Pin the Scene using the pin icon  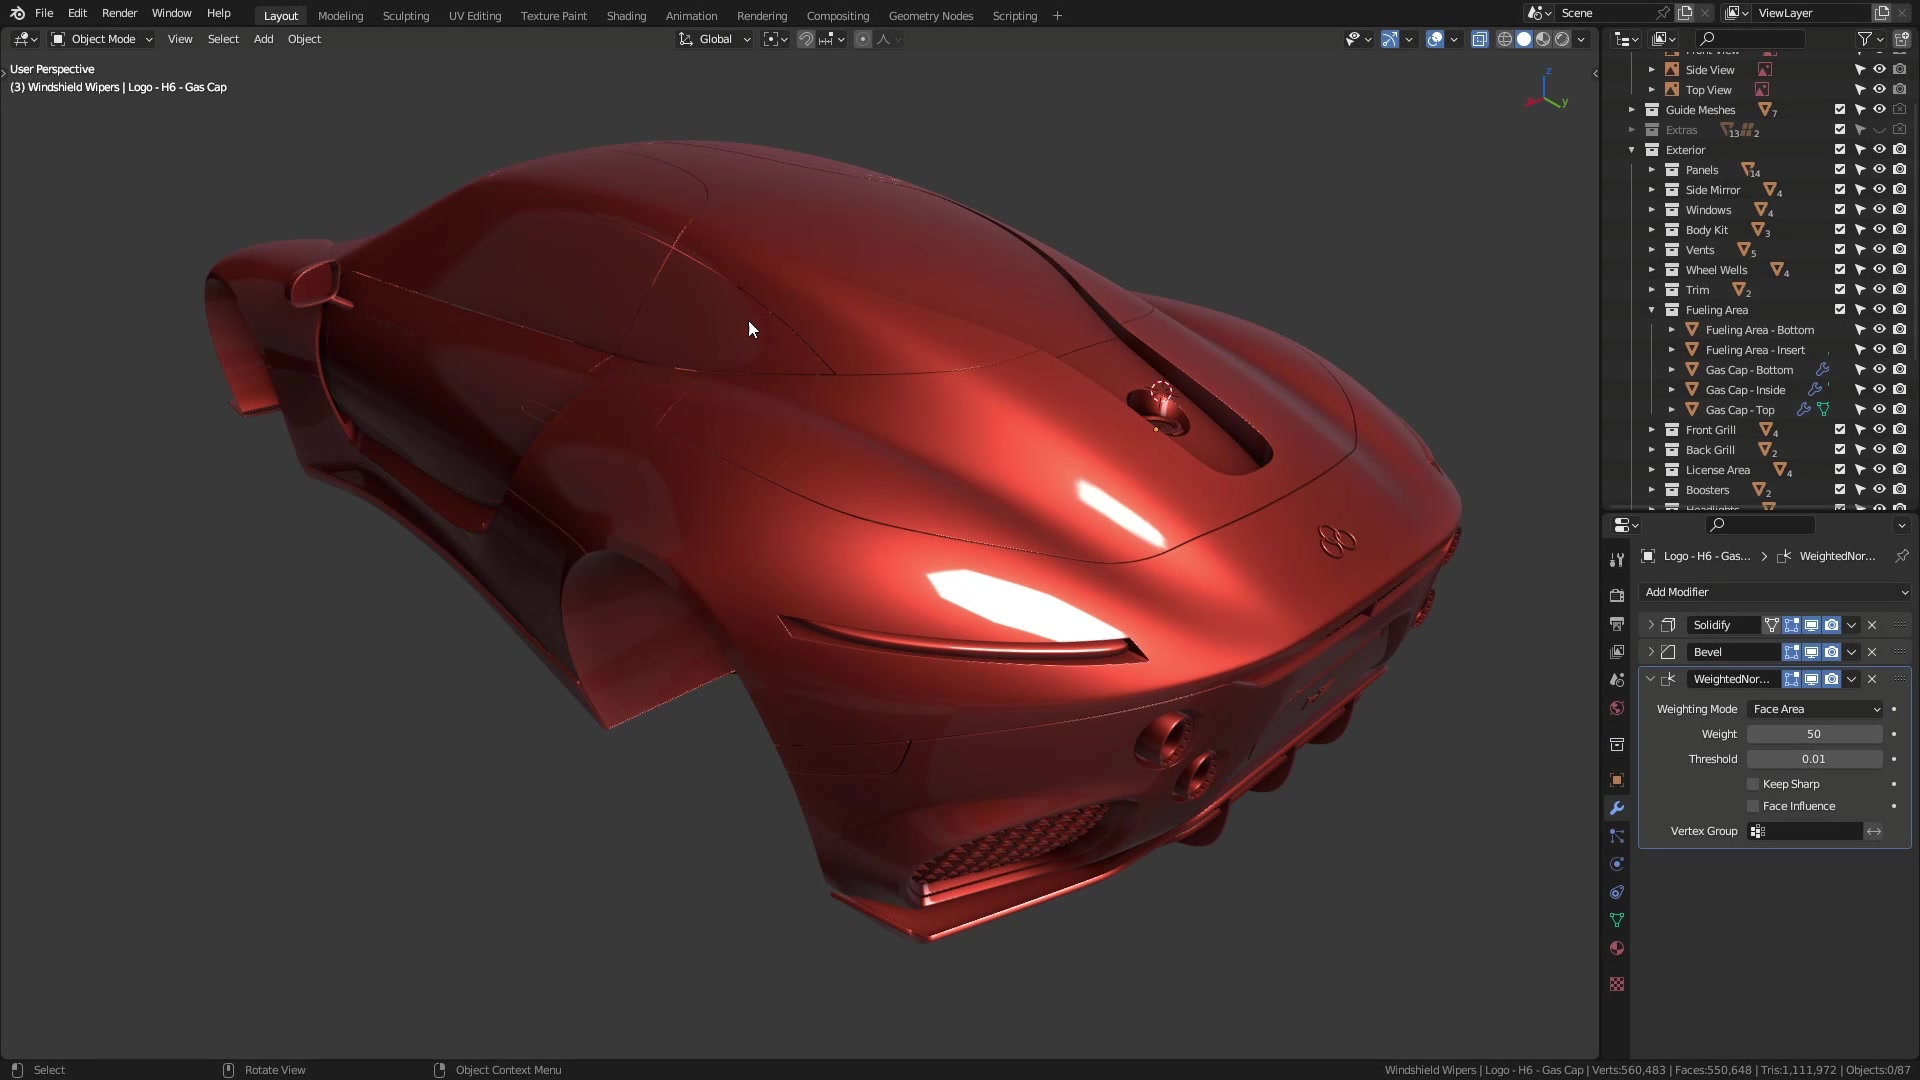pos(1663,13)
